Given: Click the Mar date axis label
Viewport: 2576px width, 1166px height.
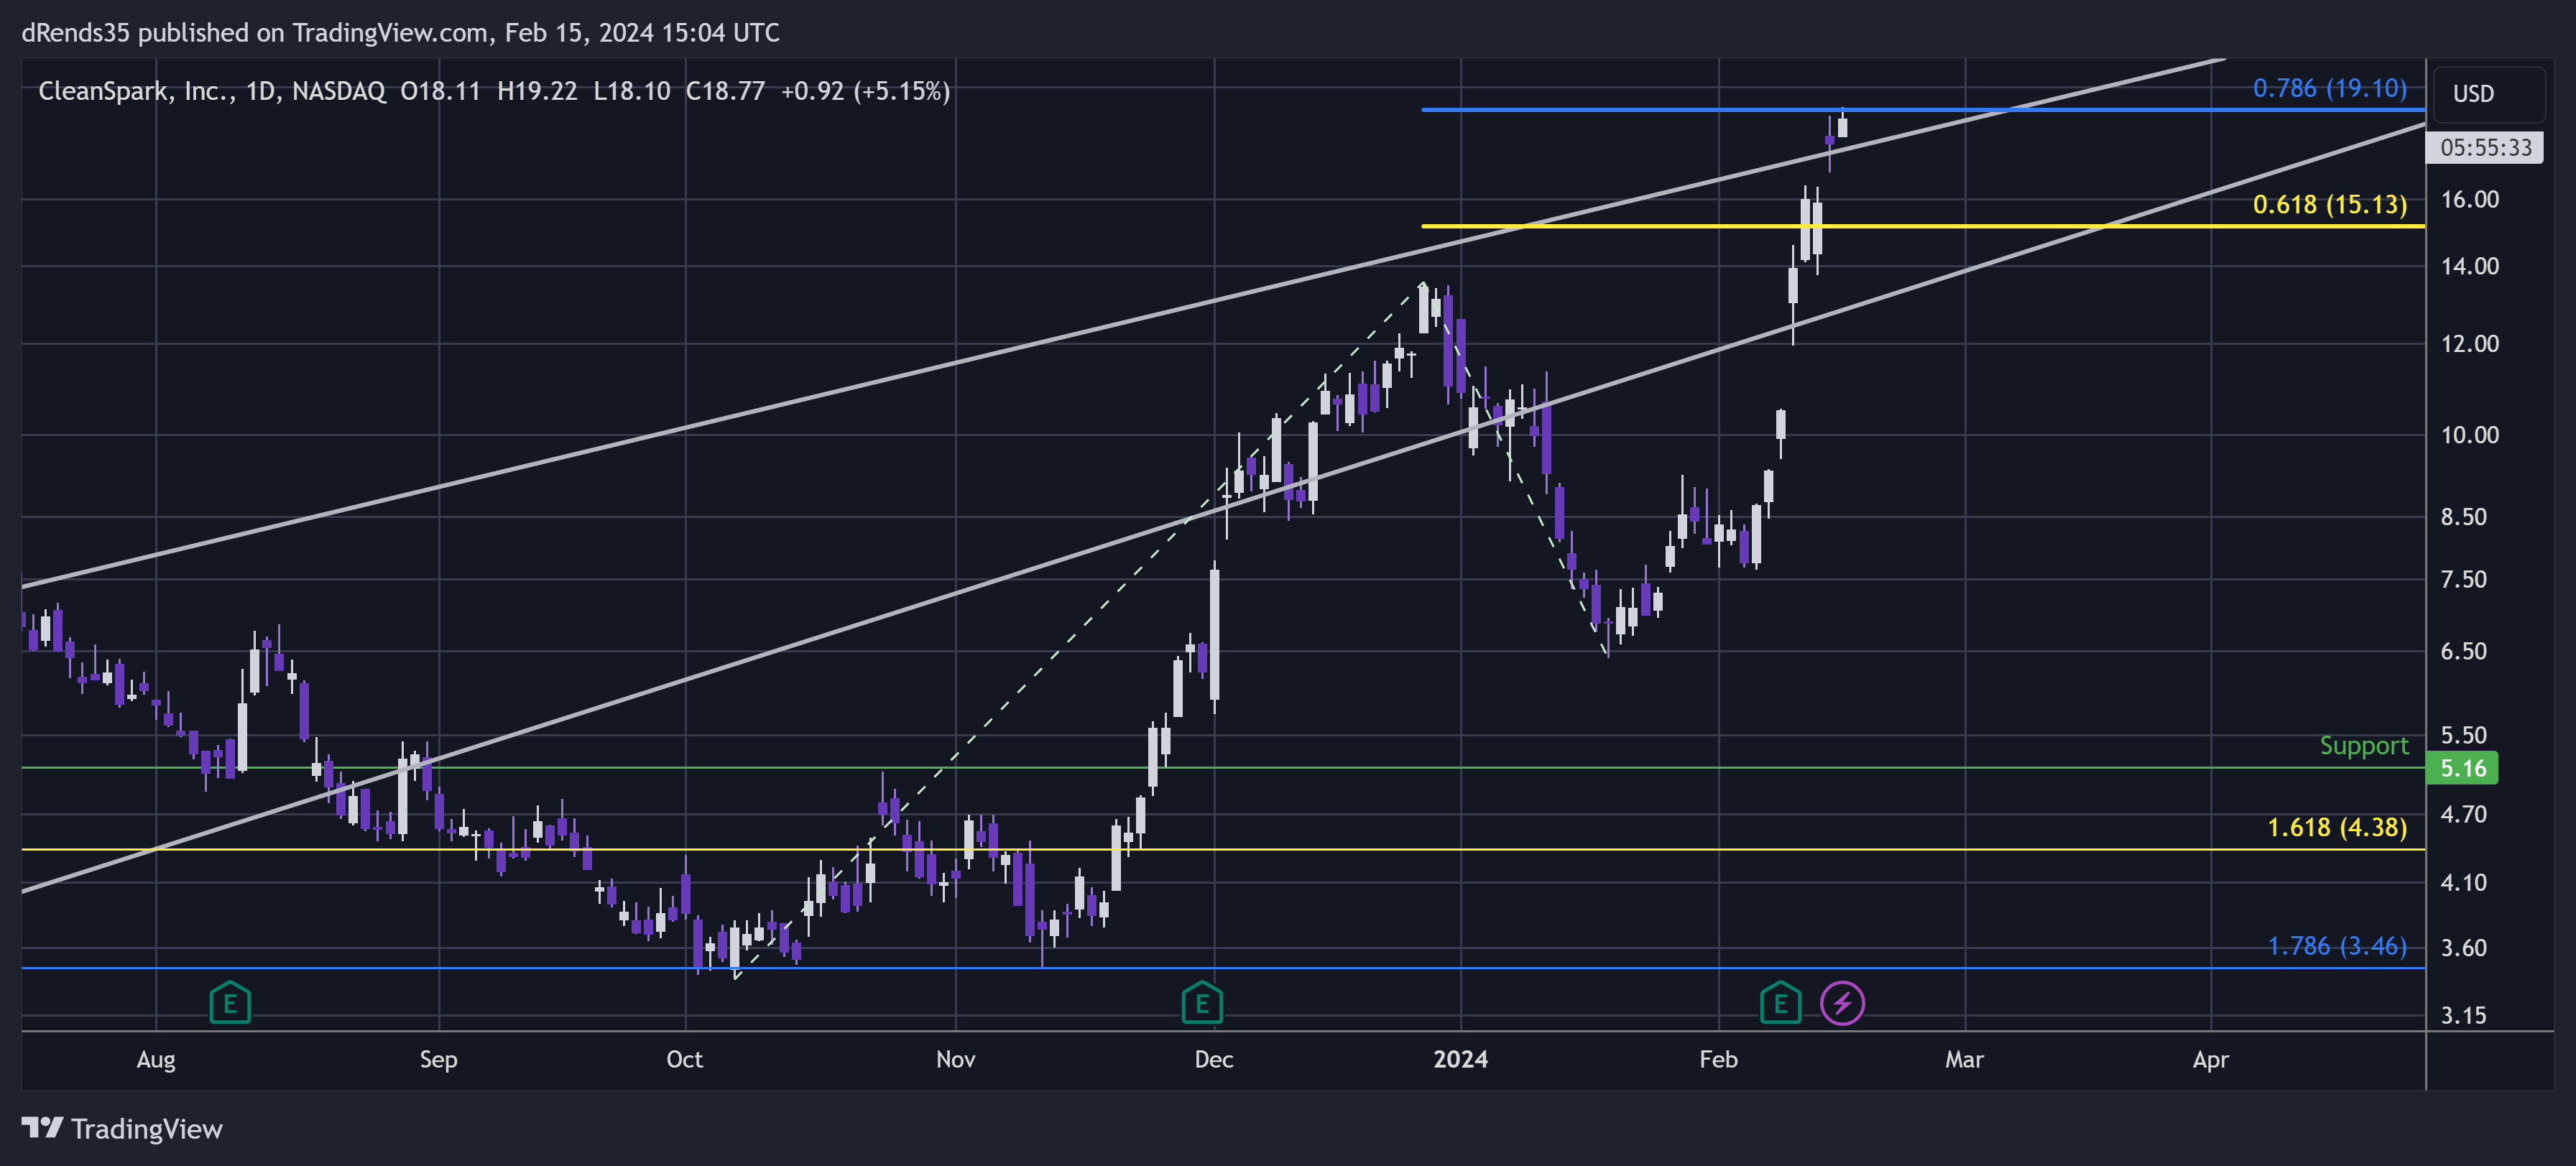Looking at the screenshot, I should [x=1964, y=1059].
